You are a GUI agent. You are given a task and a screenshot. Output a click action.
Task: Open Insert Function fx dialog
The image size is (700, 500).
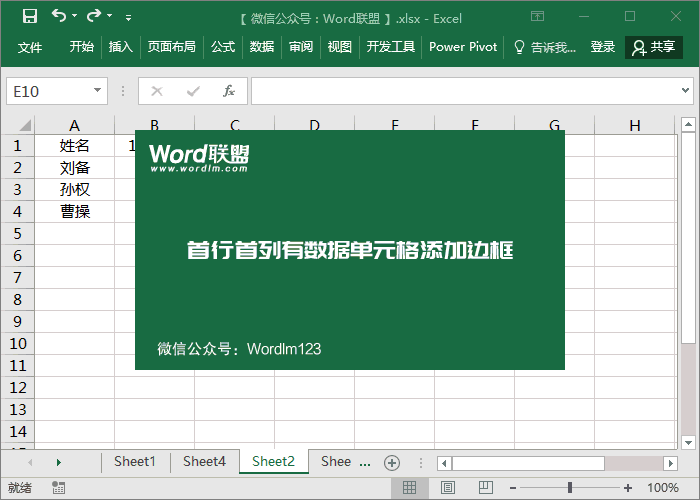pos(229,91)
